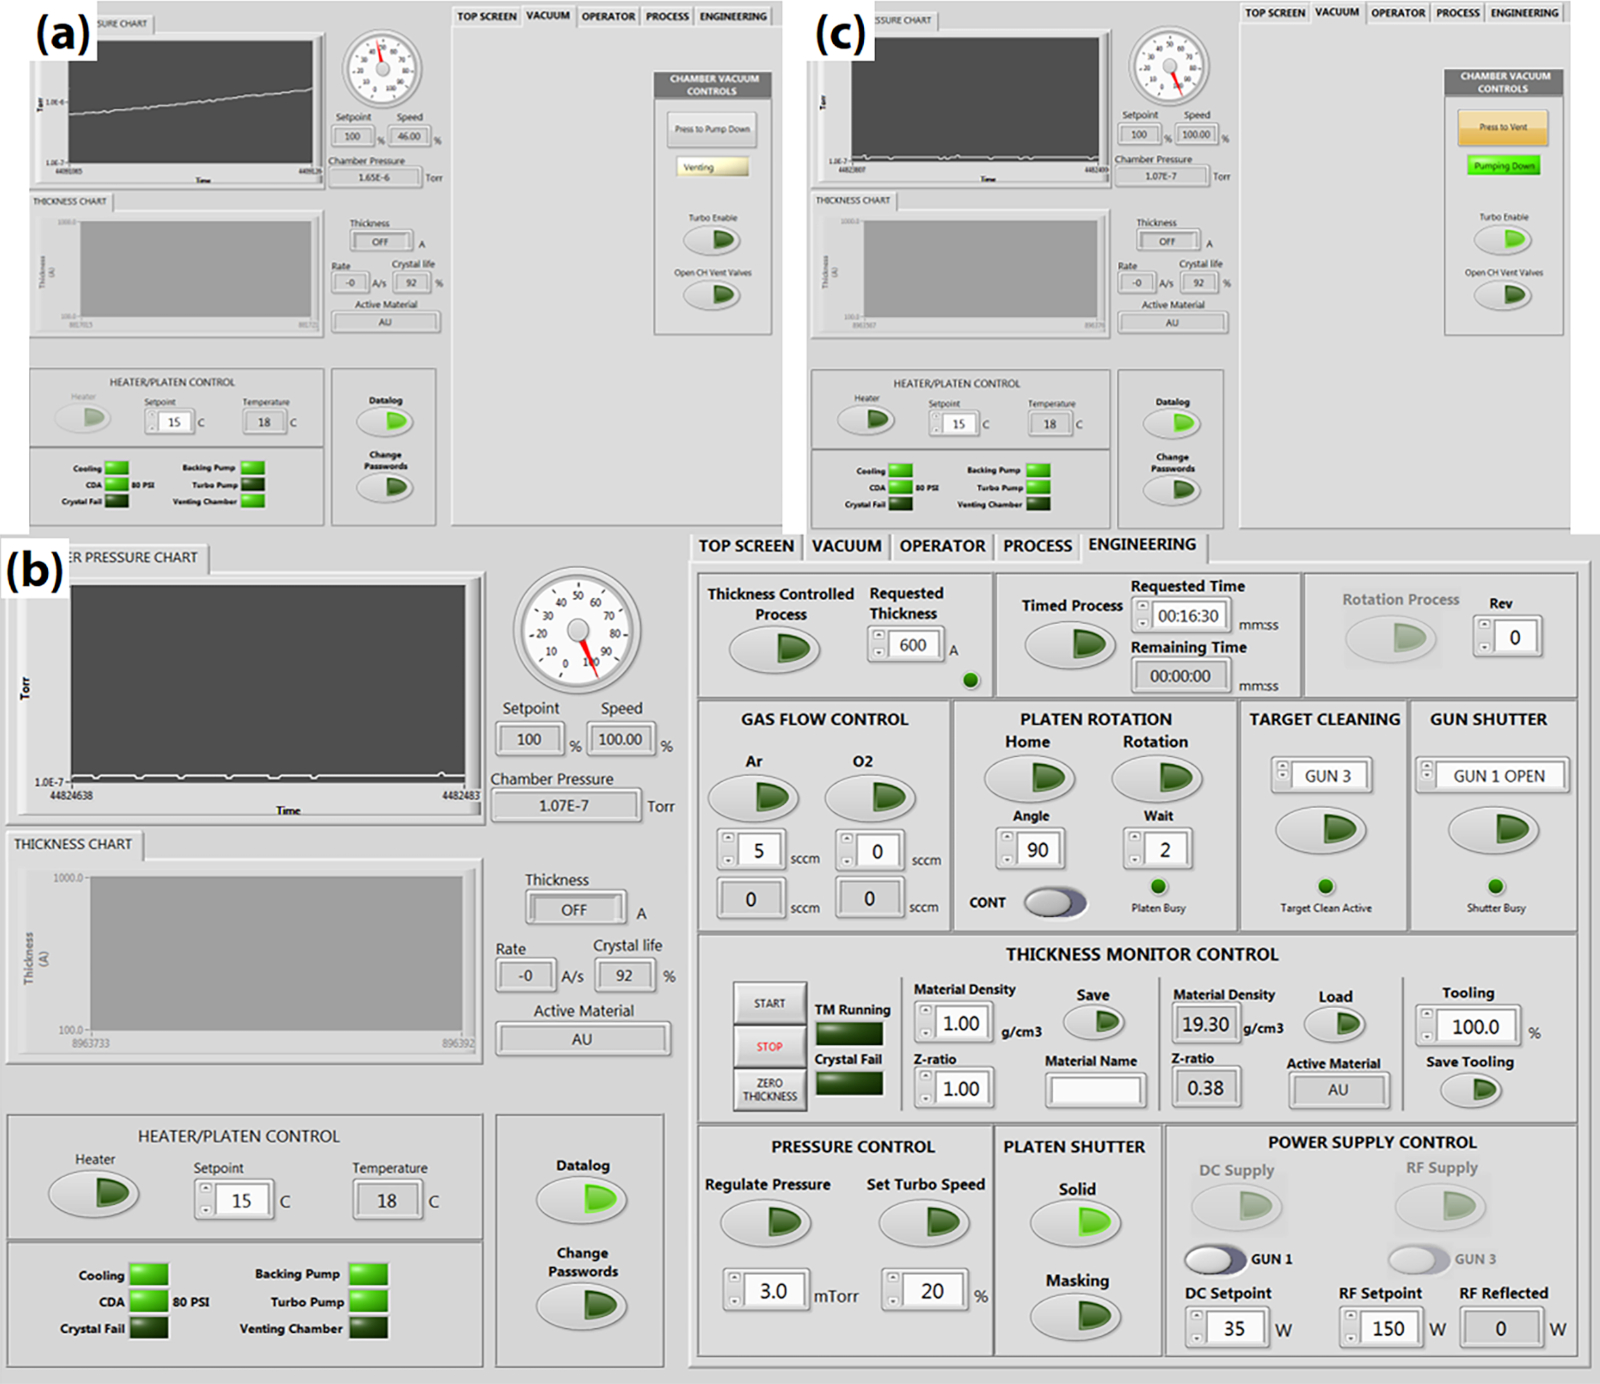Click the ZERO THICKNESS button
Image resolution: width=1600 pixels, height=1384 pixels.
(770, 1089)
